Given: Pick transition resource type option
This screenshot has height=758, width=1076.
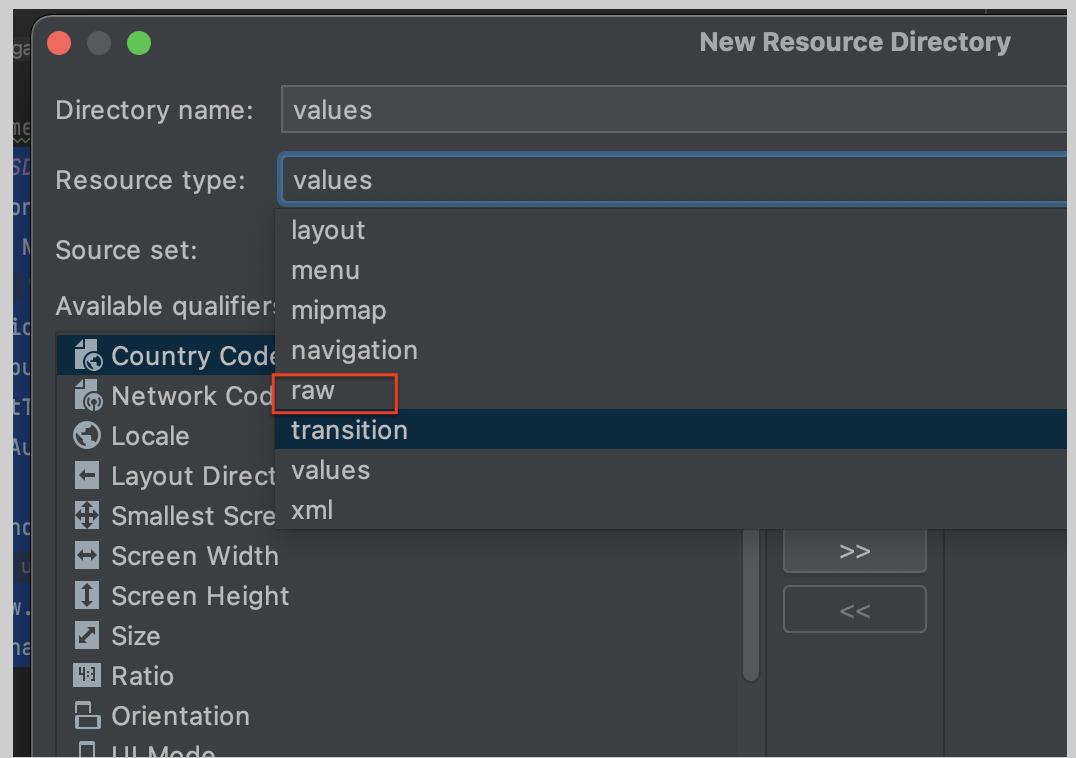Looking at the screenshot, I should [670, 429].
